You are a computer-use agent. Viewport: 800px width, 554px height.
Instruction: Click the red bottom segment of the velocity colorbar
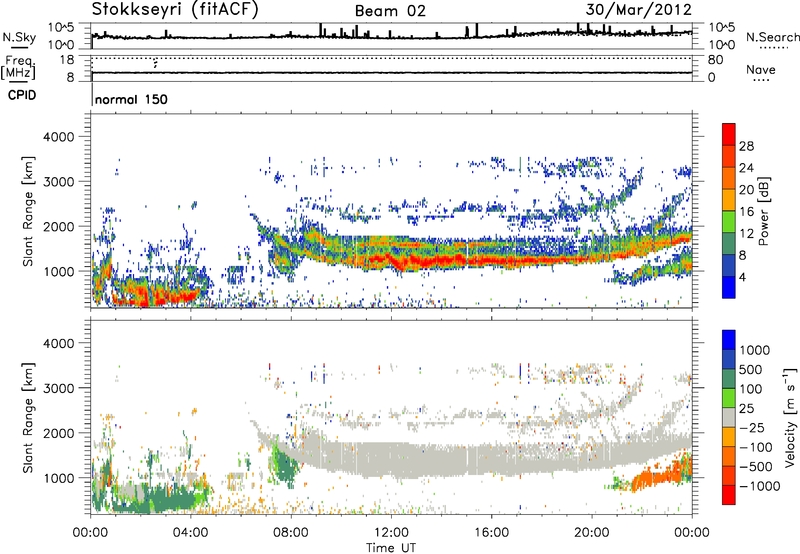tap(729, 495)
